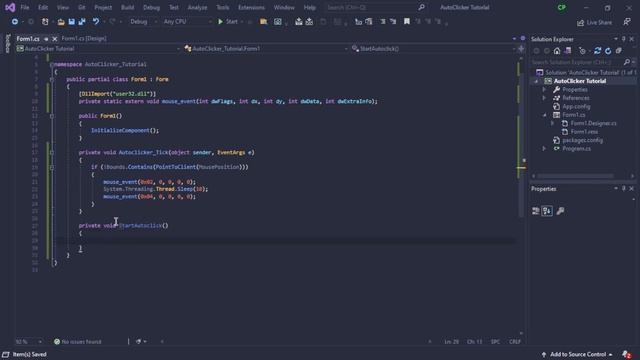The width and height of the screenshot is (640, 360).
Task: Save the file with the floppy icon
Action: (71, 22)
